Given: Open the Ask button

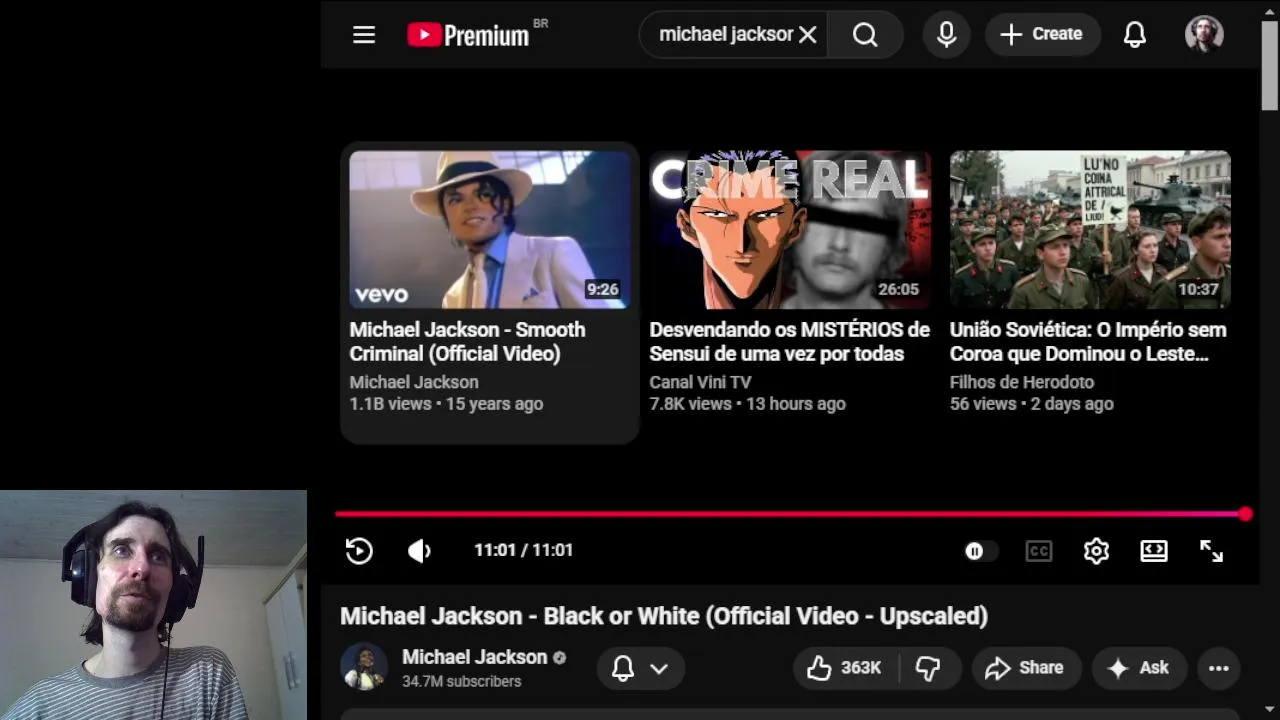Looking at the screenshot, I should click(x=1139, y=668).
